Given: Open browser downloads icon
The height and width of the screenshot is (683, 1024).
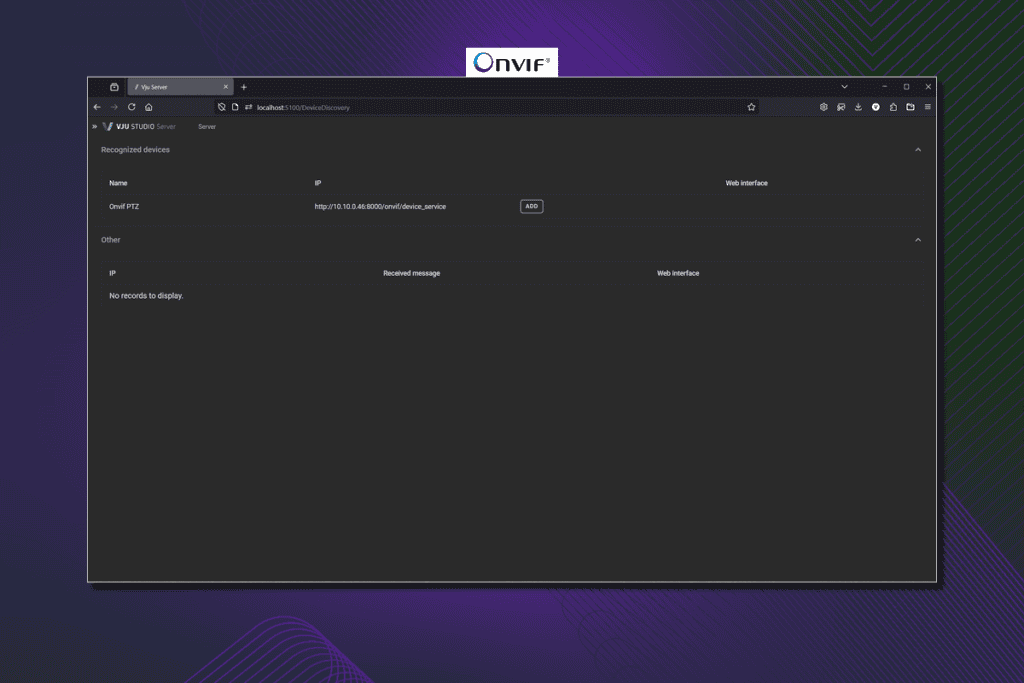Looking at the screenshot, I should coord(858,107).
